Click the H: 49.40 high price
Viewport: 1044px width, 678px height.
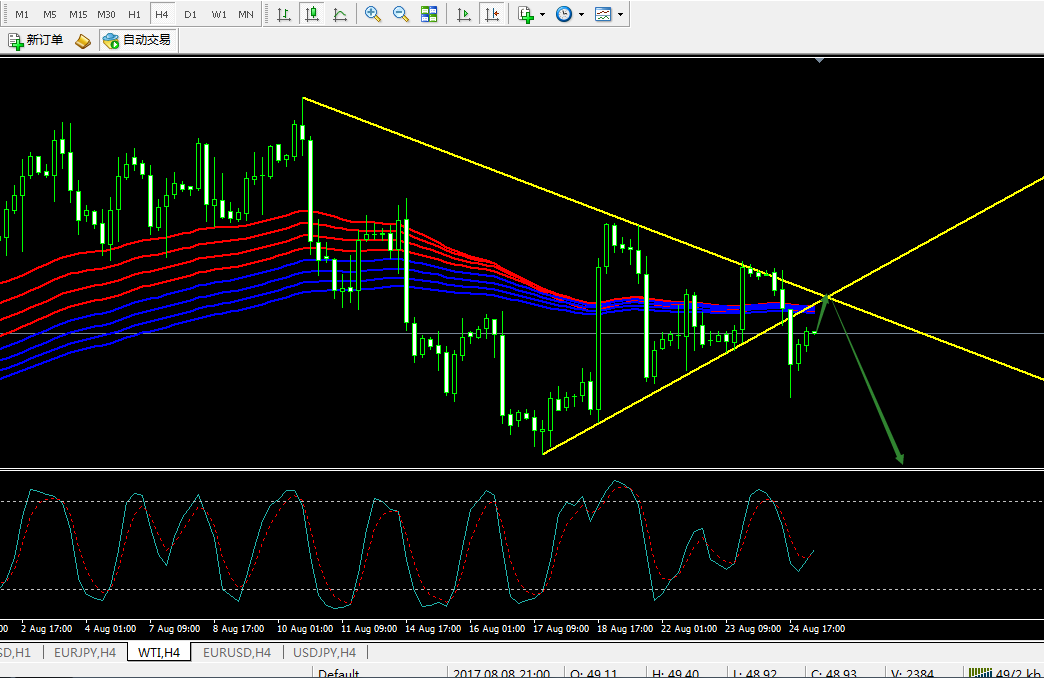tap(675, 673)
